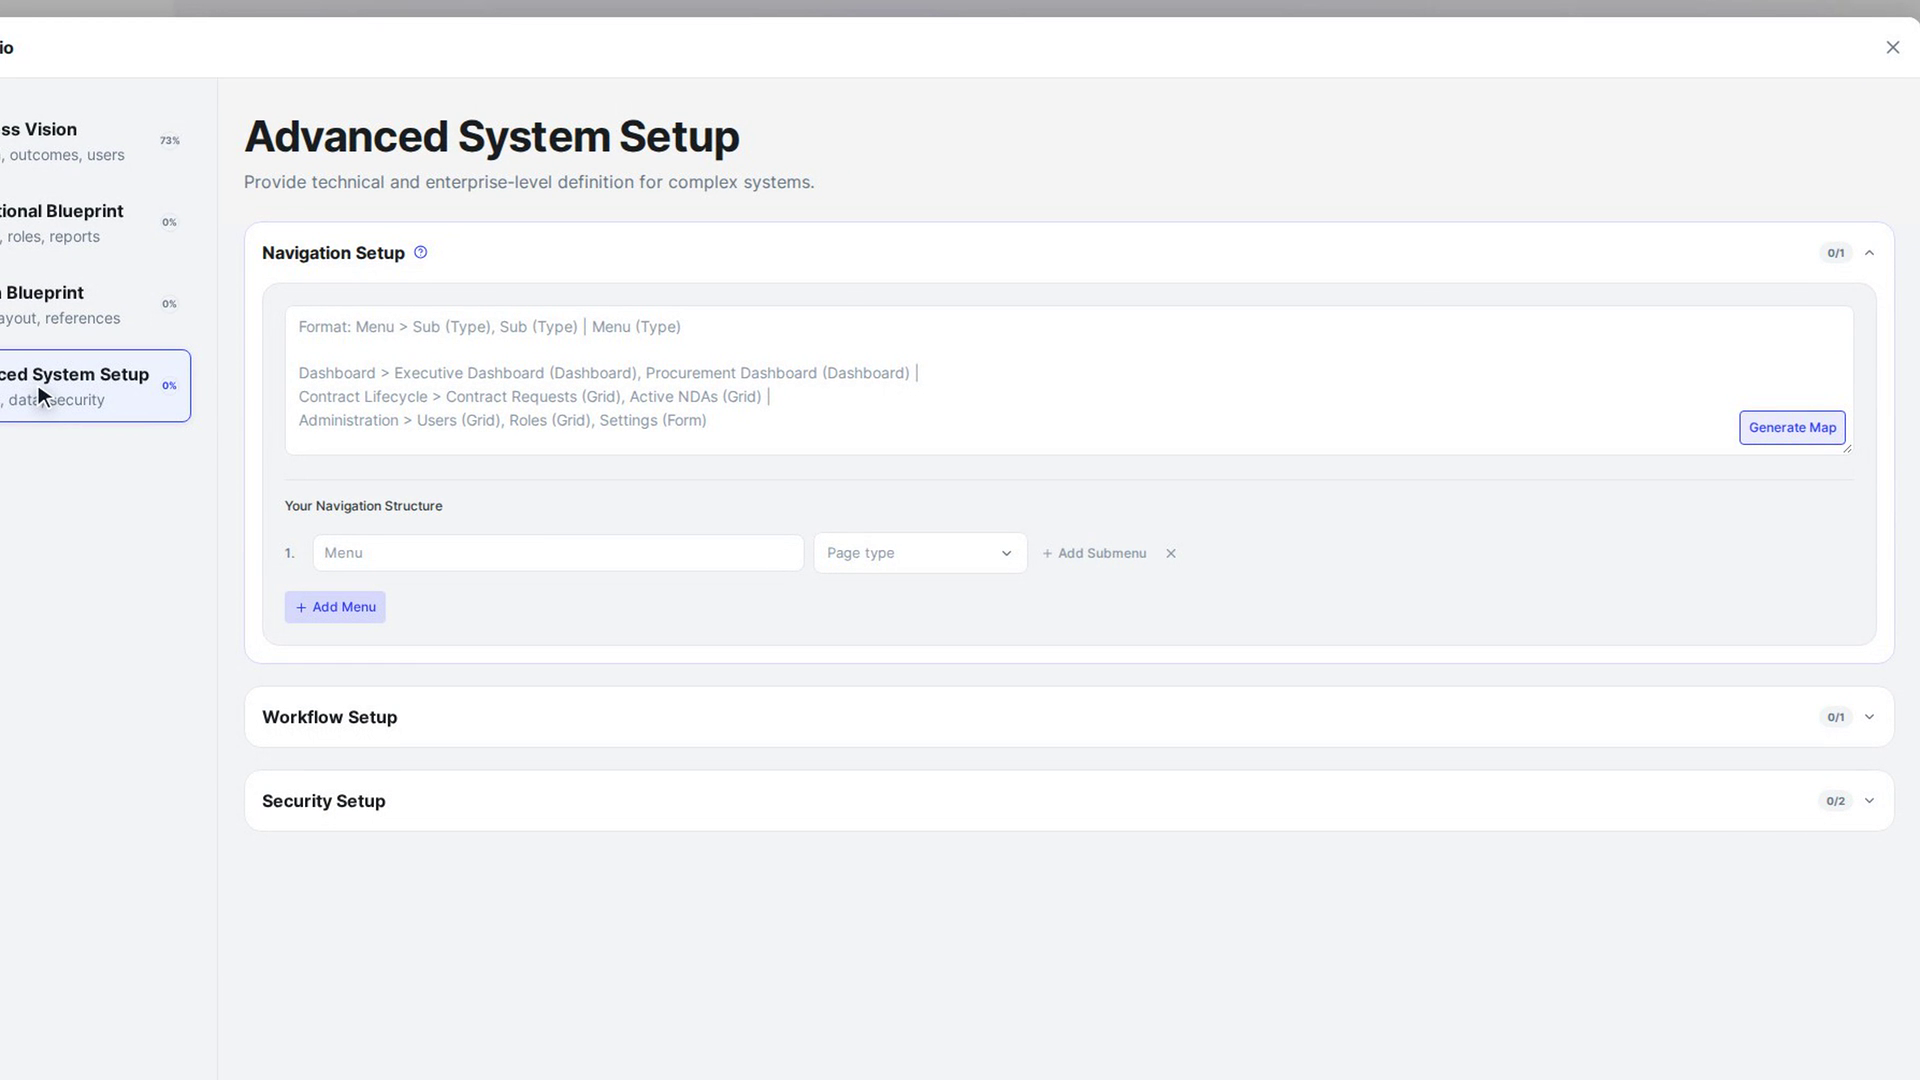This screenshot has width=1920, height=1080.
Task: Select the Advanced System Setup step
Action: [93, 386]
